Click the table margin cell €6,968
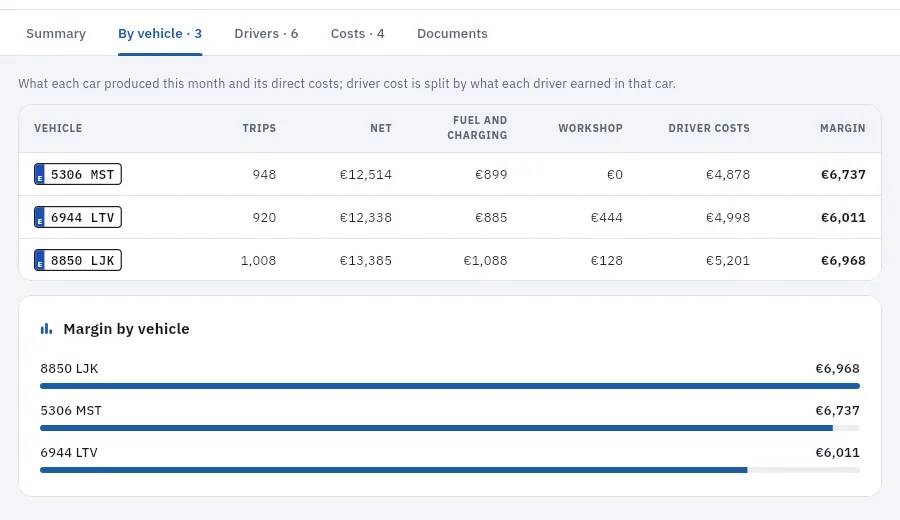 pyautogui.click(x=843, y=260)
